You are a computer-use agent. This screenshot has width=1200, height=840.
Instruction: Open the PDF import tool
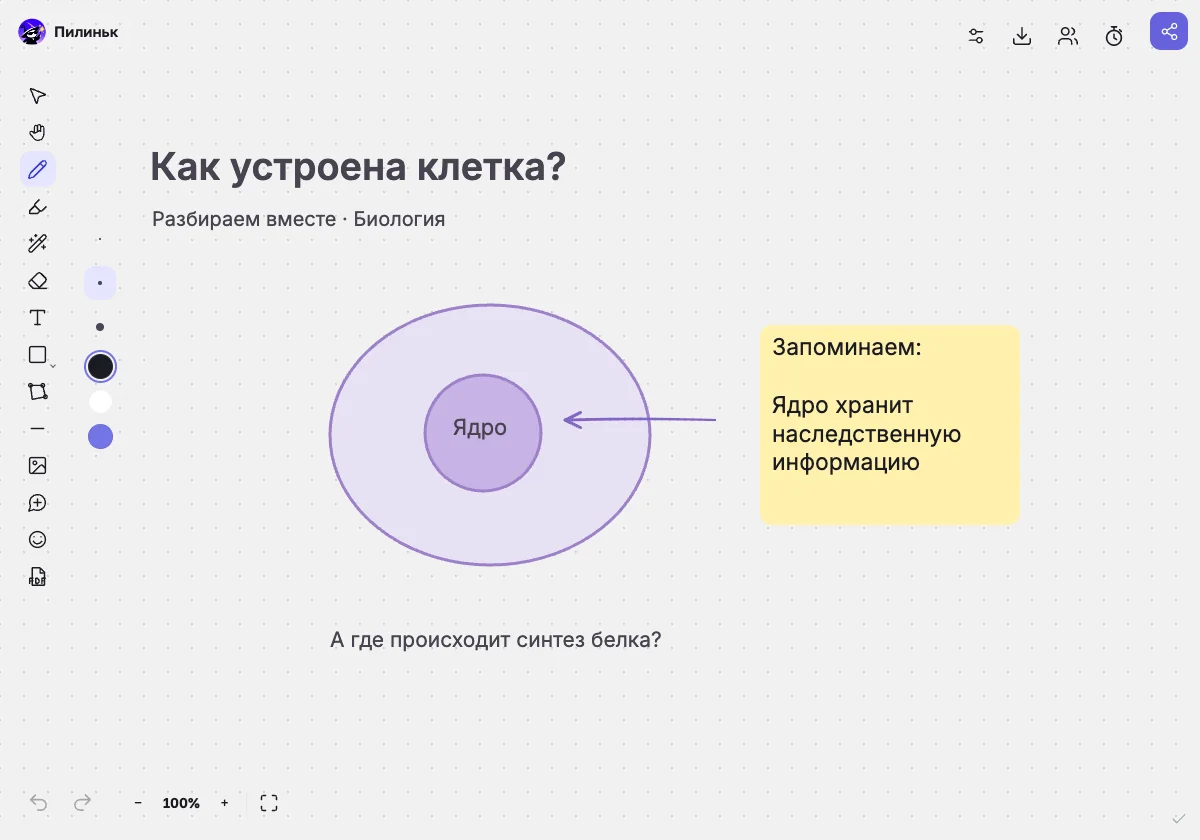37,577
